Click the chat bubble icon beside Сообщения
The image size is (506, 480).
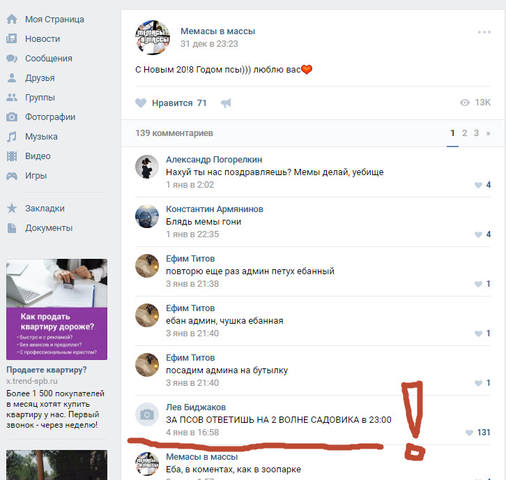coord(12,58)
